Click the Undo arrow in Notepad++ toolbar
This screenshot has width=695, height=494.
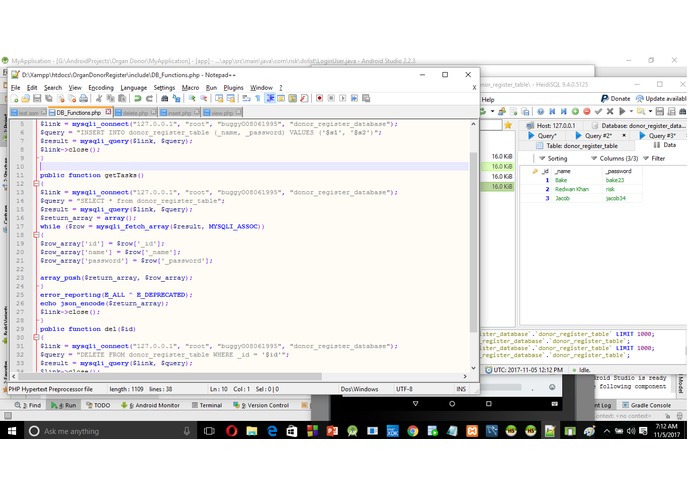138,98
